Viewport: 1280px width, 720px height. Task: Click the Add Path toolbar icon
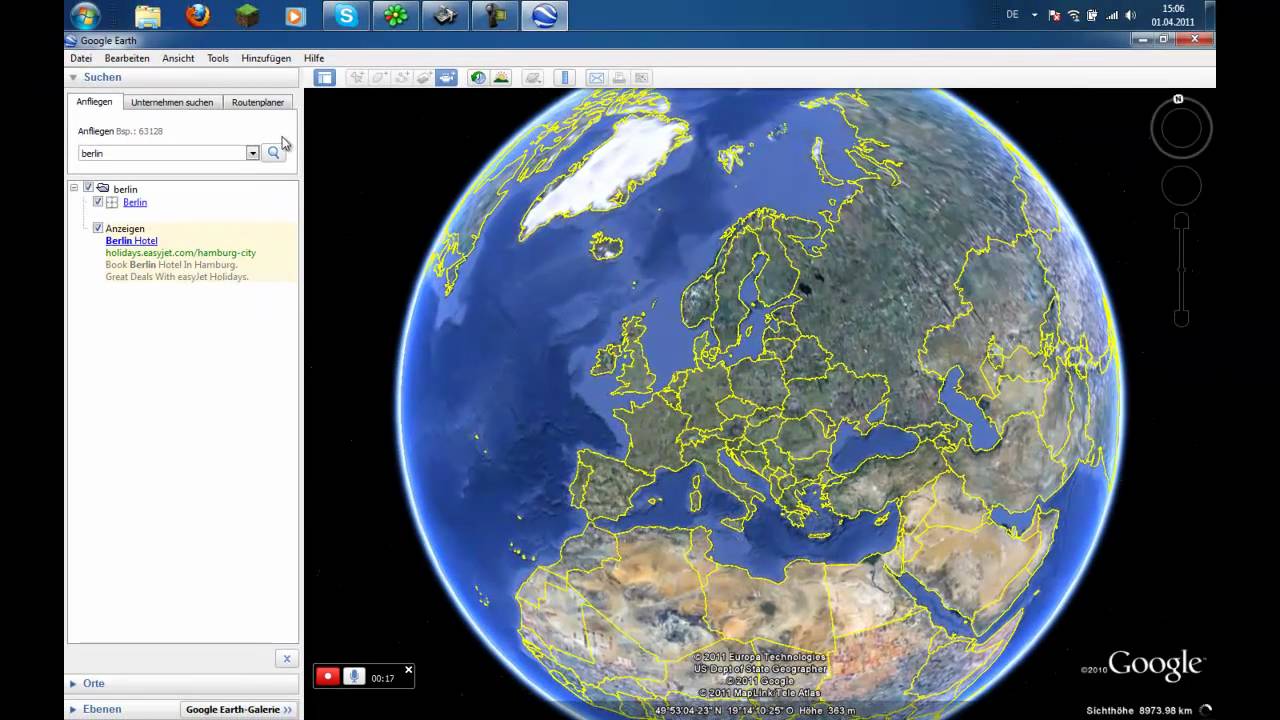[x=402, y=77]
